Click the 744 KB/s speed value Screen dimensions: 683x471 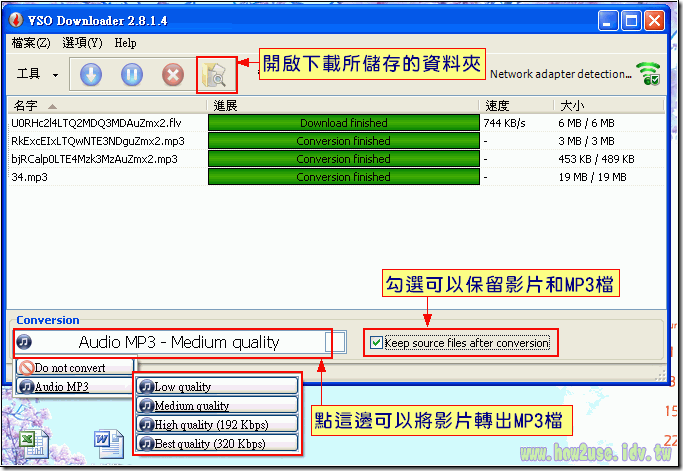pos(504,123)
